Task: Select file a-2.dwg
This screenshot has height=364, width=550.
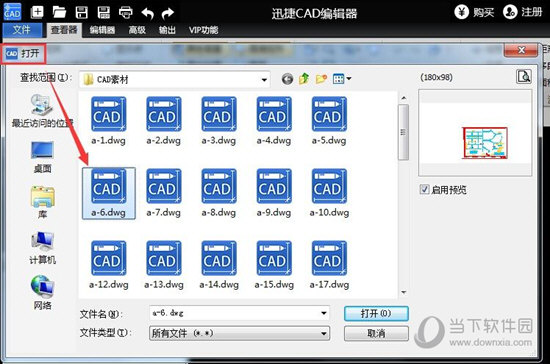Action: click(x=163, y=121)
